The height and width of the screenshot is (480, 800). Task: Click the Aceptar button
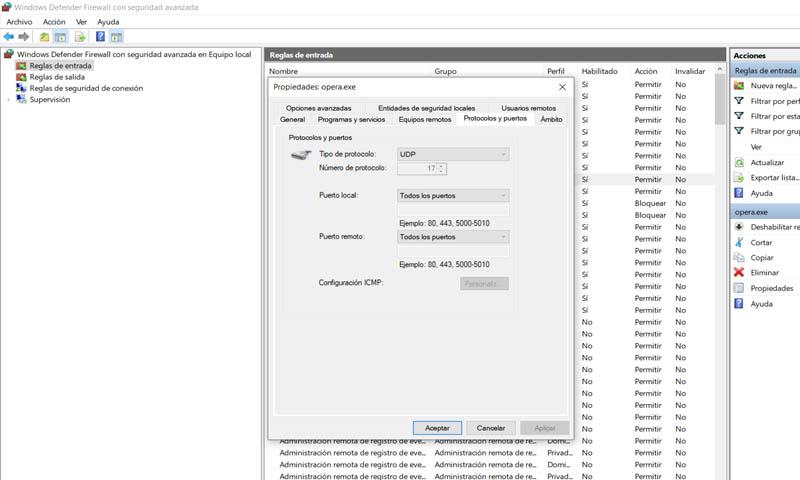[437, 428]
